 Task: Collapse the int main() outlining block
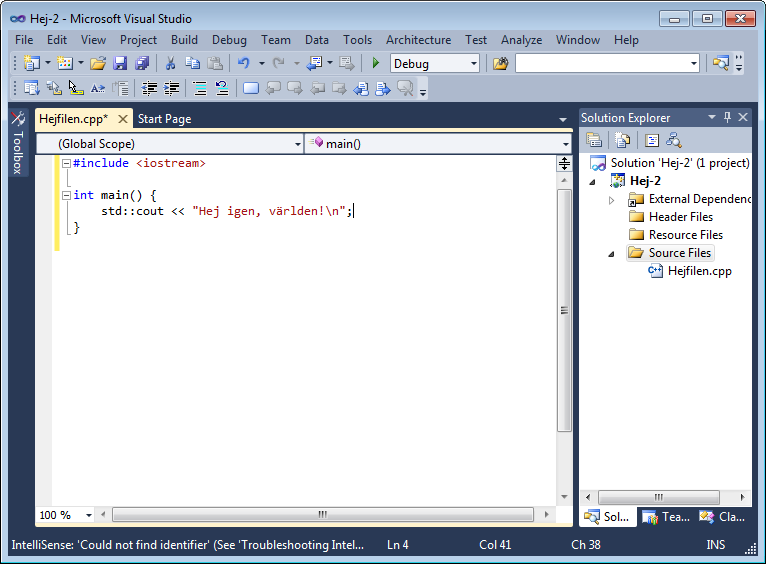click(x=66, y=196)
